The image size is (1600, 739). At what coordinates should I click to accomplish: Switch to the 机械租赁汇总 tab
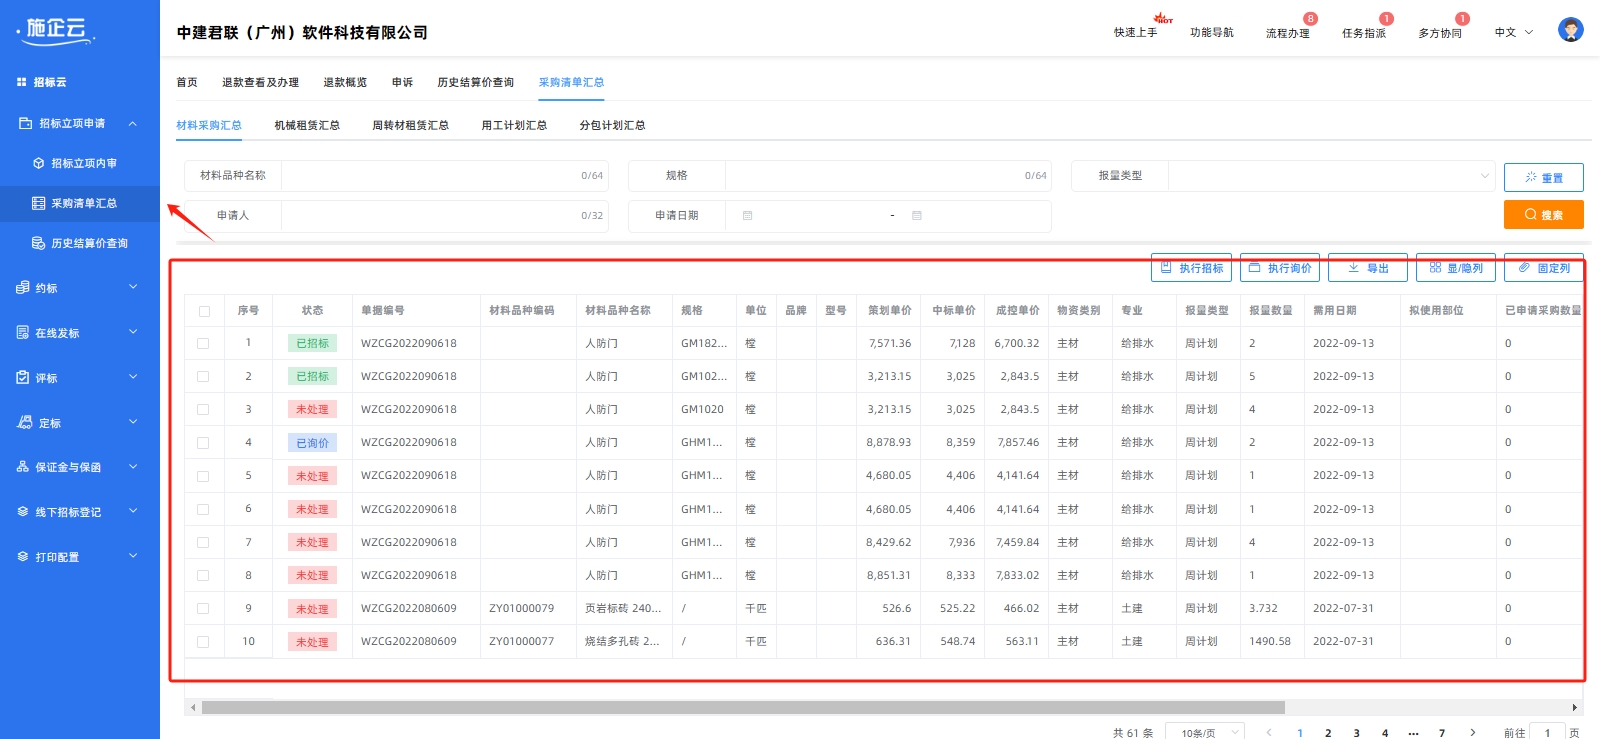click(x=307, y=126)
